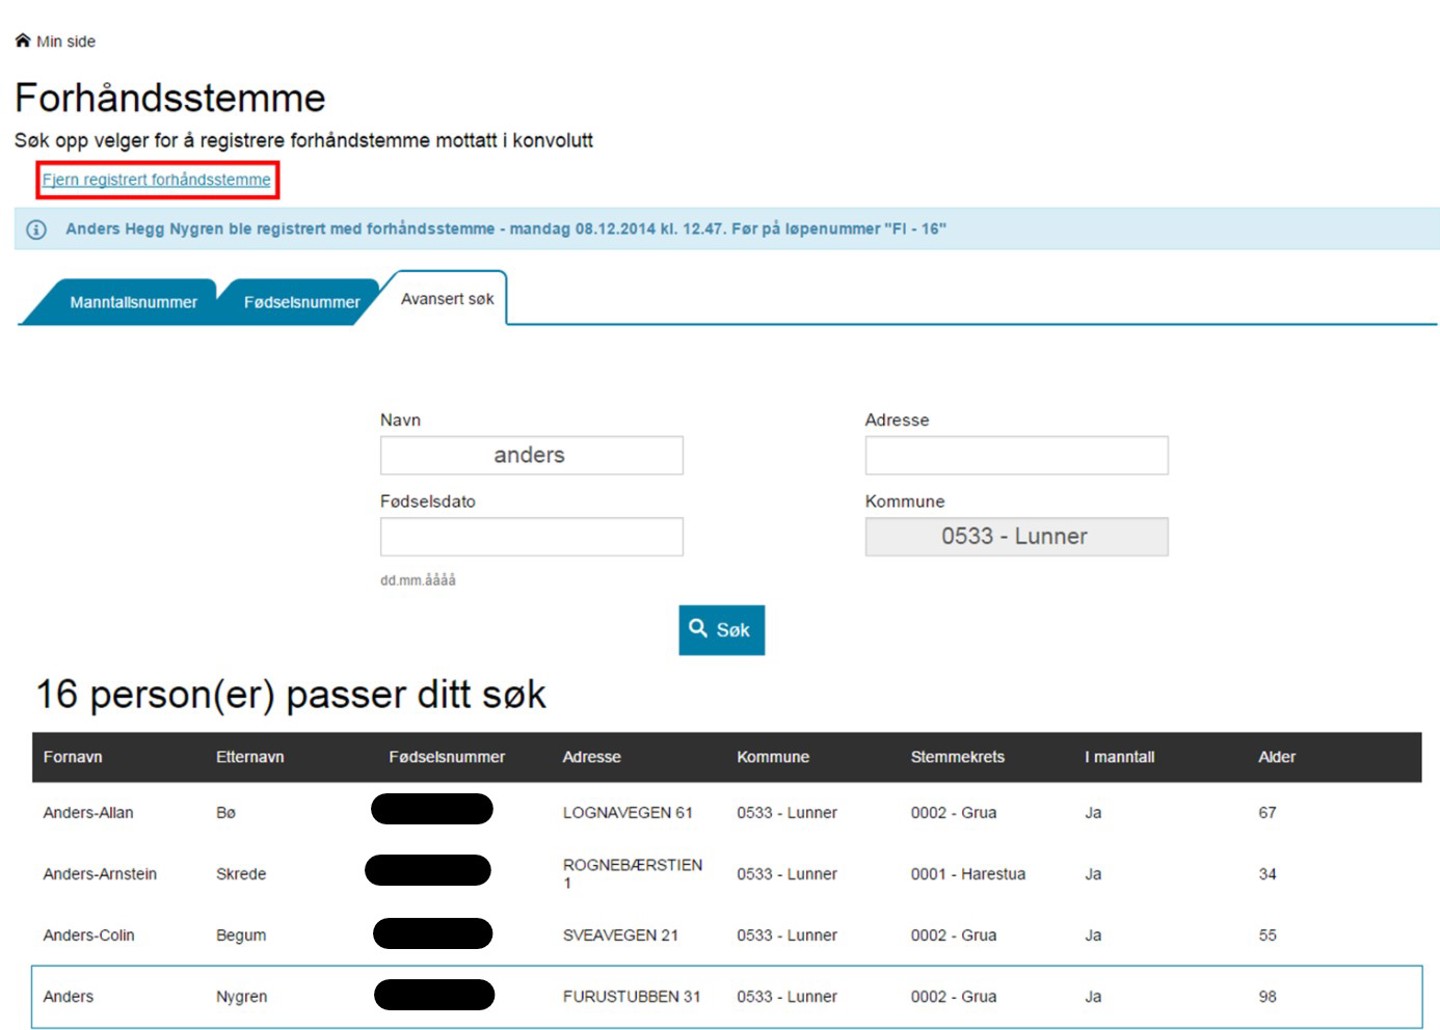Click the Stemmekrets column header
1440x1030 pixels.
click(x=957, y=757)
